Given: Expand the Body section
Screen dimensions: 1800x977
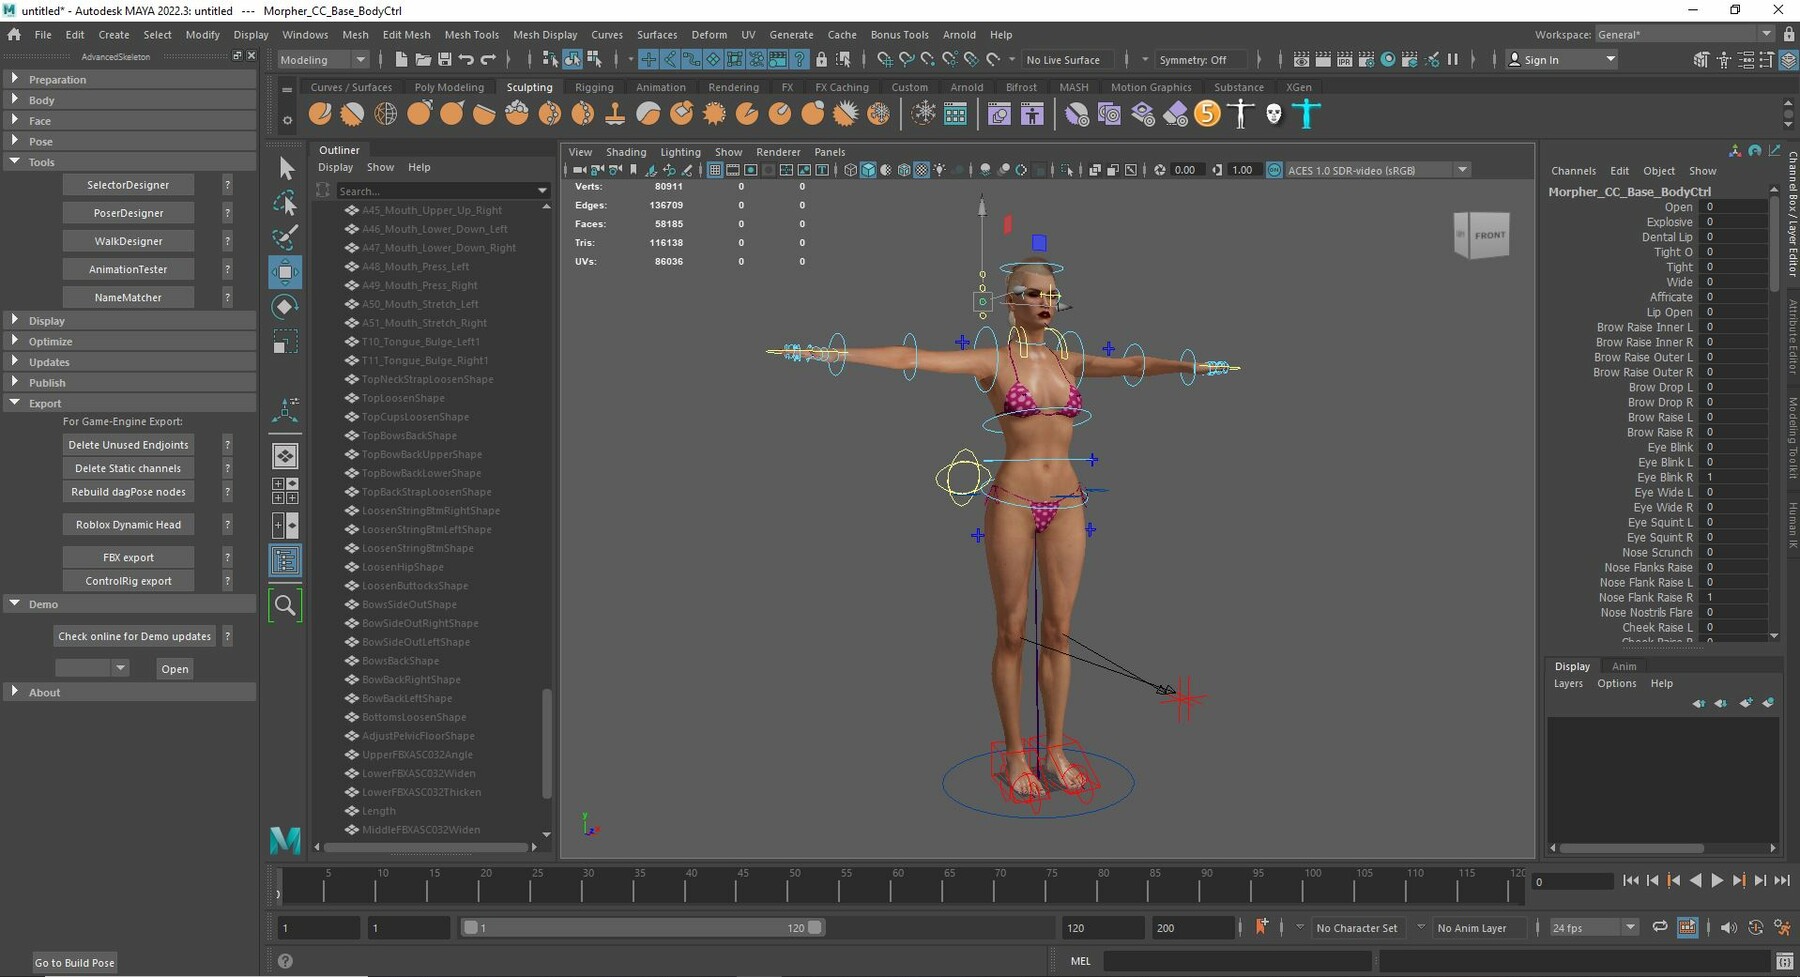Looking at the screenshot, I should 130,100.
